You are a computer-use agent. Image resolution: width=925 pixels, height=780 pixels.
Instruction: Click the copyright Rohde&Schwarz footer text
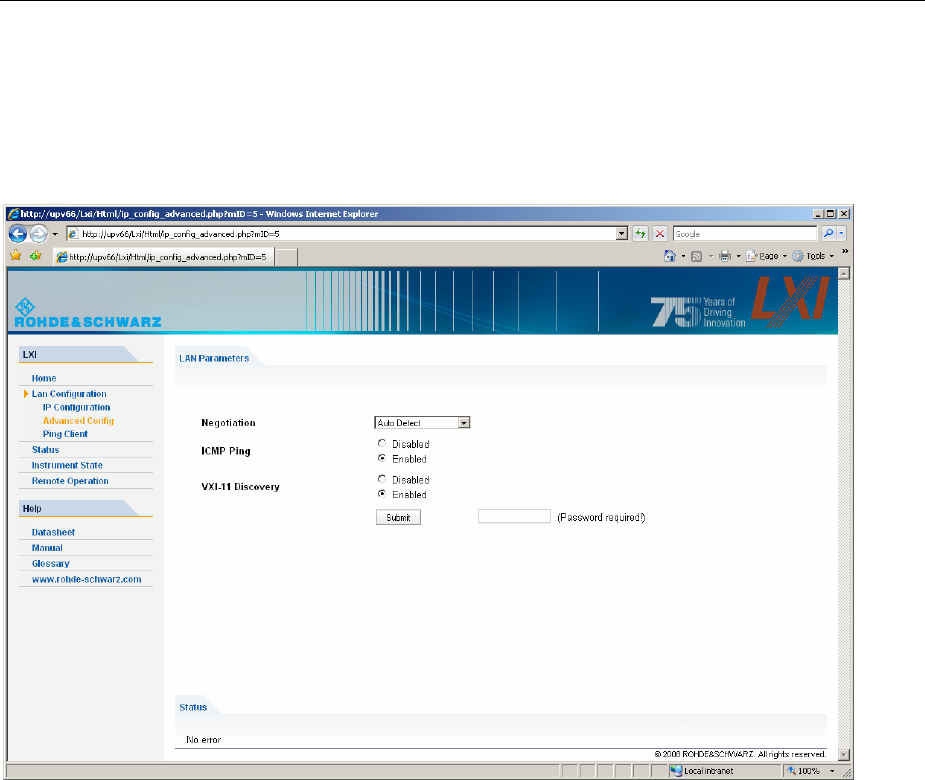pos(740,754)
